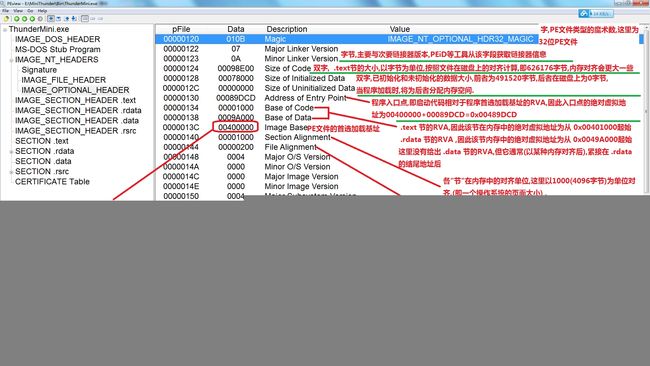The image size is (650, 366).
Task: Click the Address of Entry Point description
Action: (x=306, y=98)
